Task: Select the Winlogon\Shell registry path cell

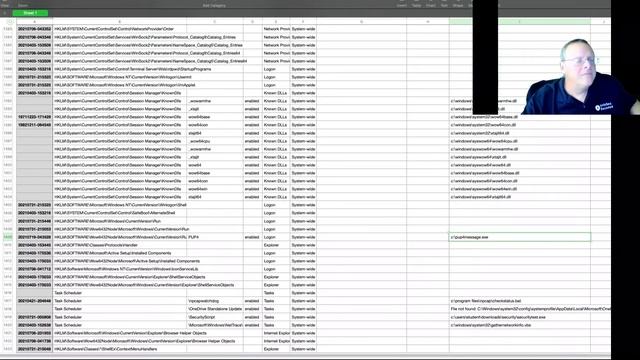Action: [x=120, y=205]
